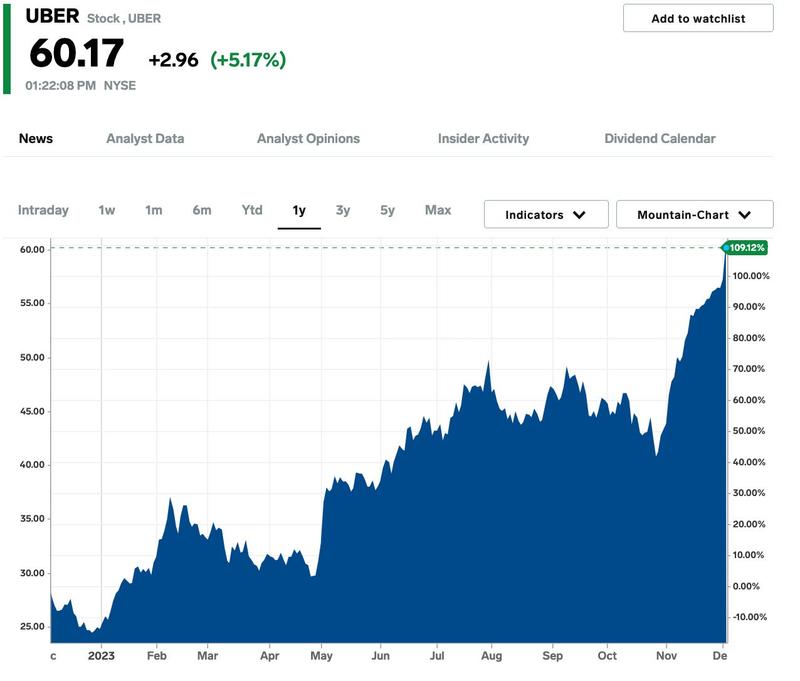Switch chart range to 1w

point(107,210)
